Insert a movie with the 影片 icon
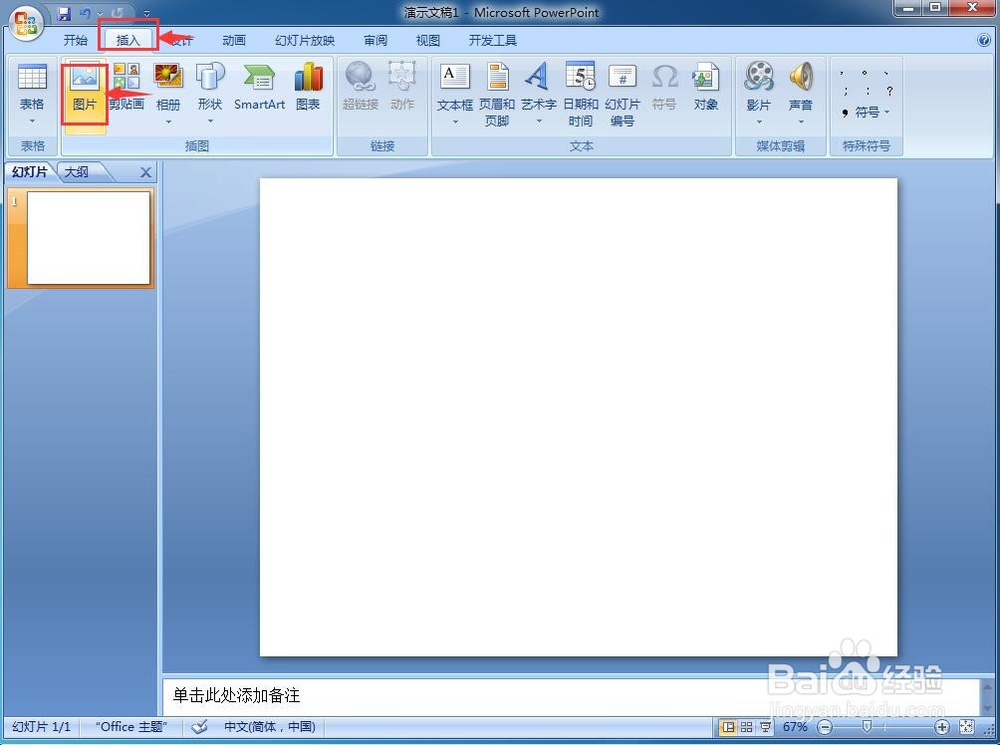The height and width of the screenshot is (745, 1000). pyautogui.click(x=759, y=77)
